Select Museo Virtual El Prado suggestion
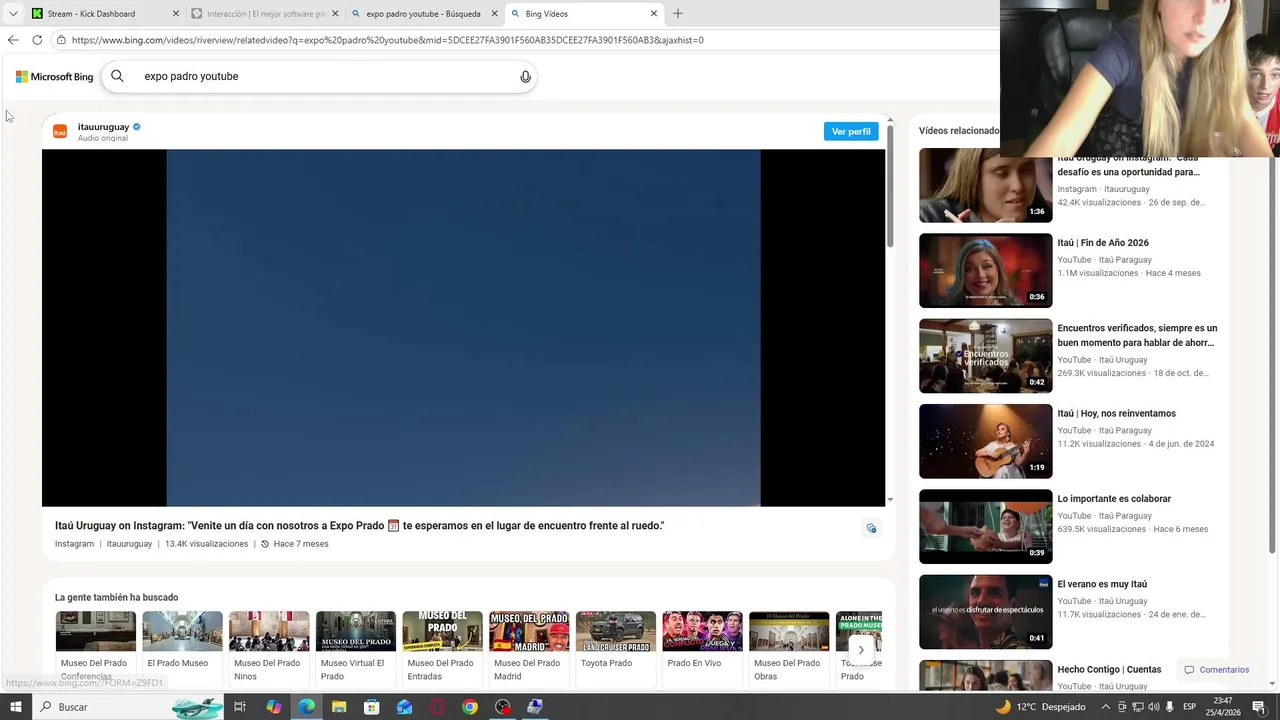Viewport: 1280px width, 720px height. coord(355,646)
